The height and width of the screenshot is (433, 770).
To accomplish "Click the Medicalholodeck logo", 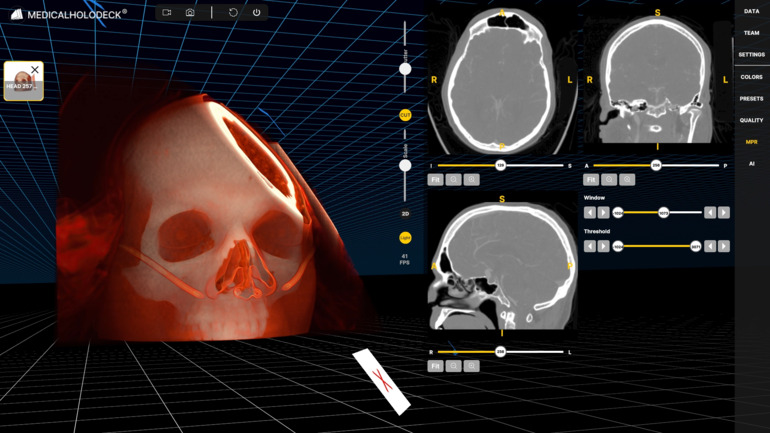I will pos(68,14).
